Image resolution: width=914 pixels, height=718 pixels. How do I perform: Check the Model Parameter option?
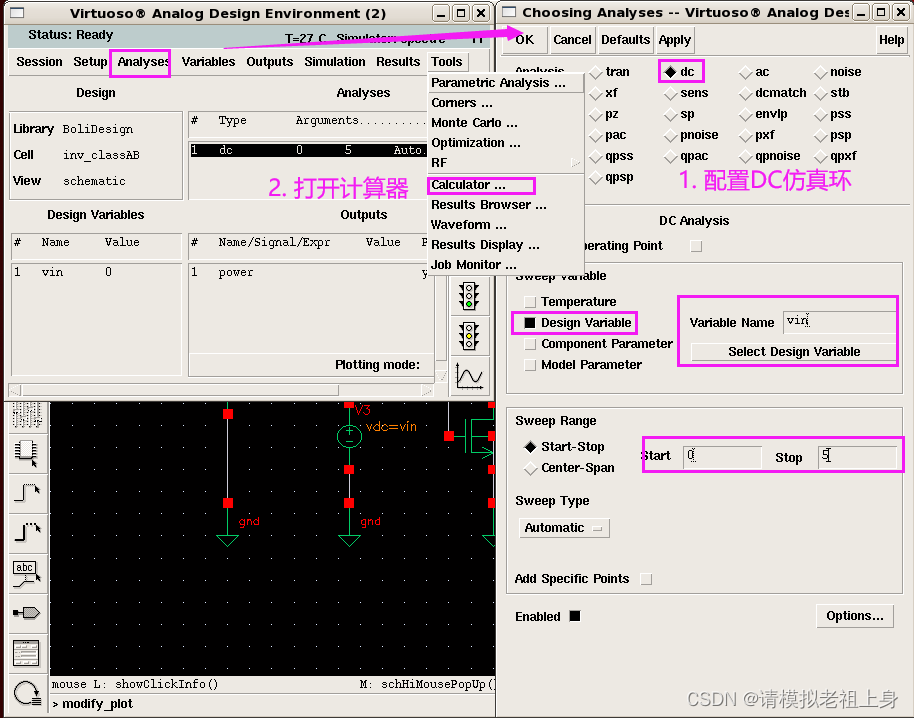coord(530,364)
